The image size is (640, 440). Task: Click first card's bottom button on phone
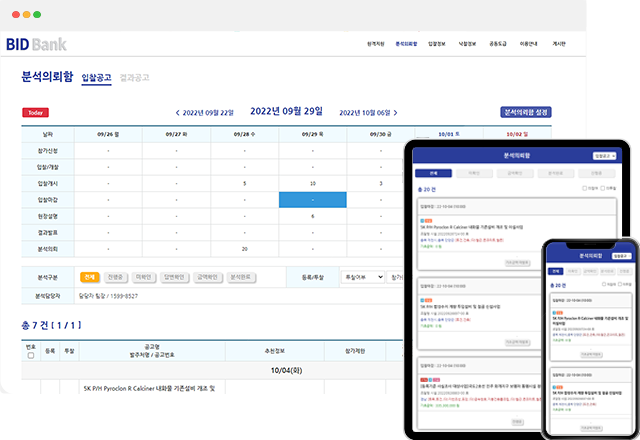[x=591, y=354]
